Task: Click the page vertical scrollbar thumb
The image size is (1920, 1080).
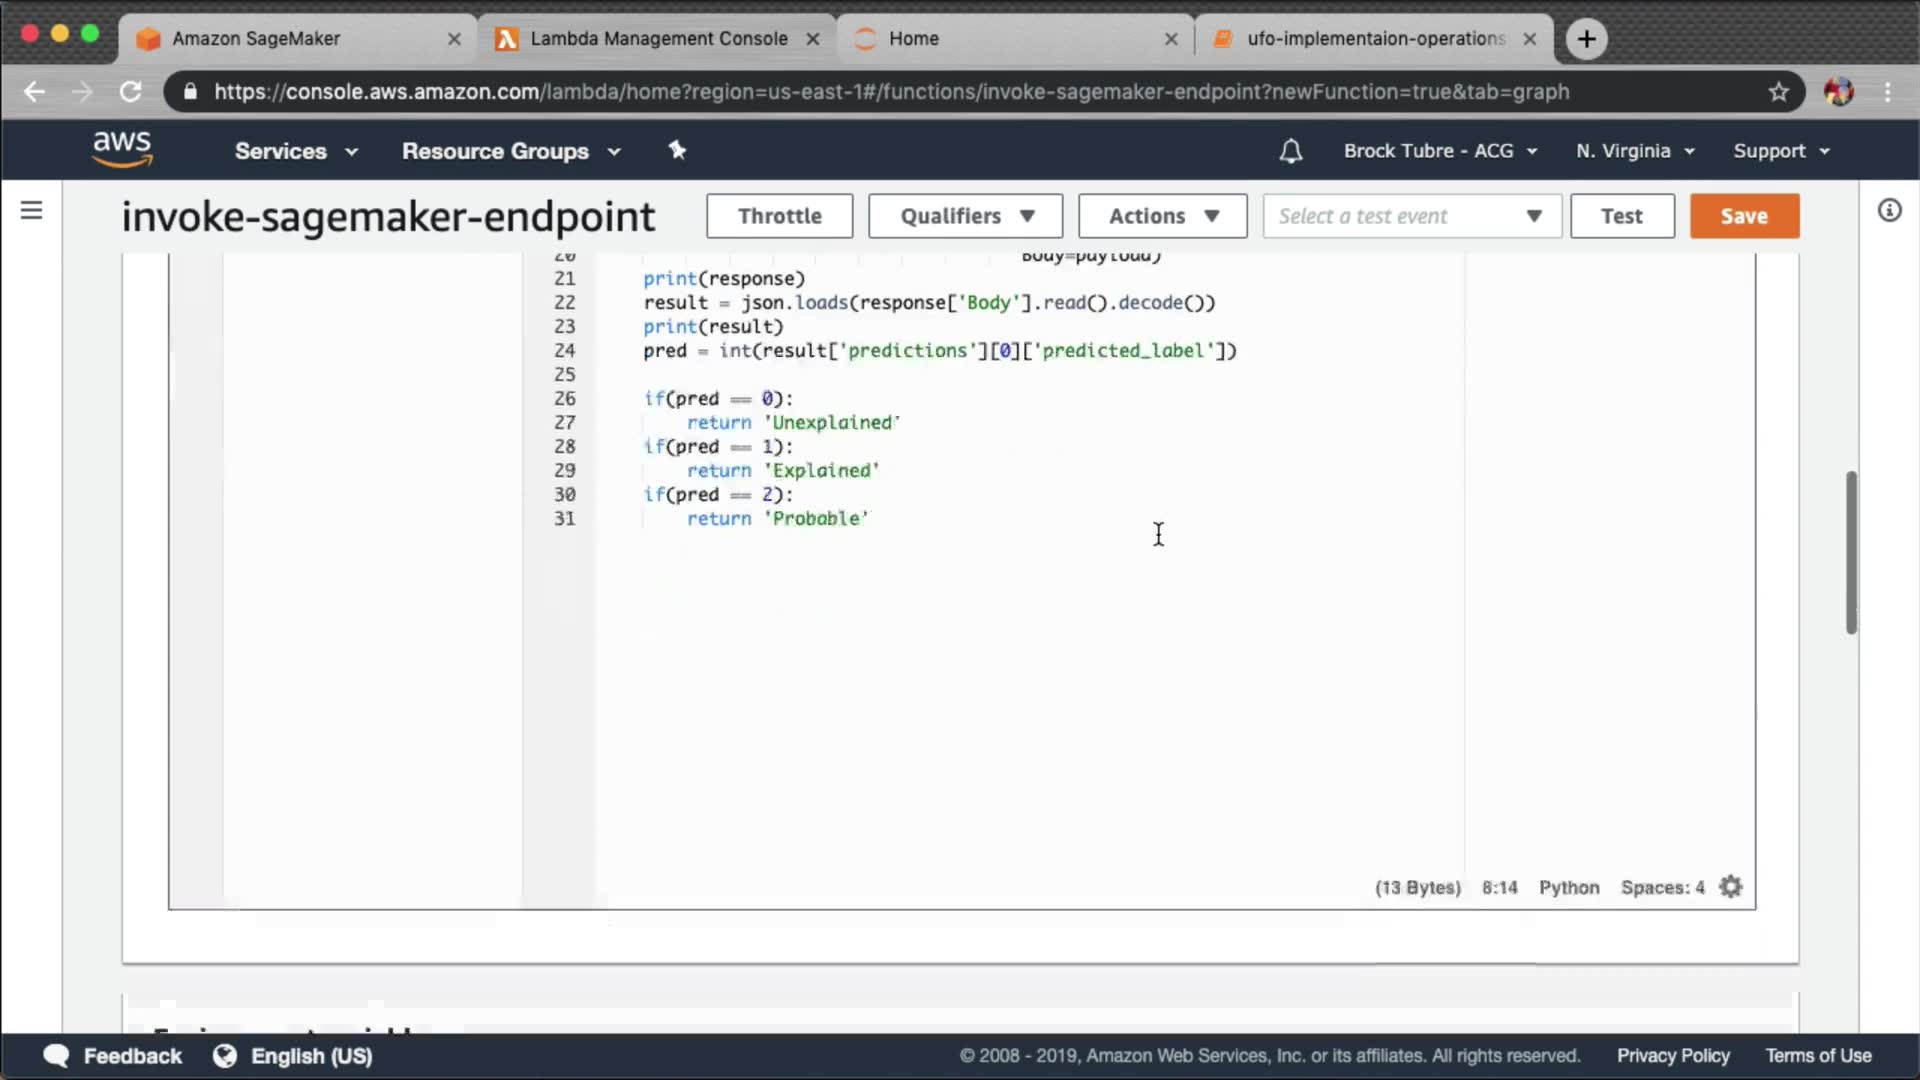Action: click(x=1851, y=552)
